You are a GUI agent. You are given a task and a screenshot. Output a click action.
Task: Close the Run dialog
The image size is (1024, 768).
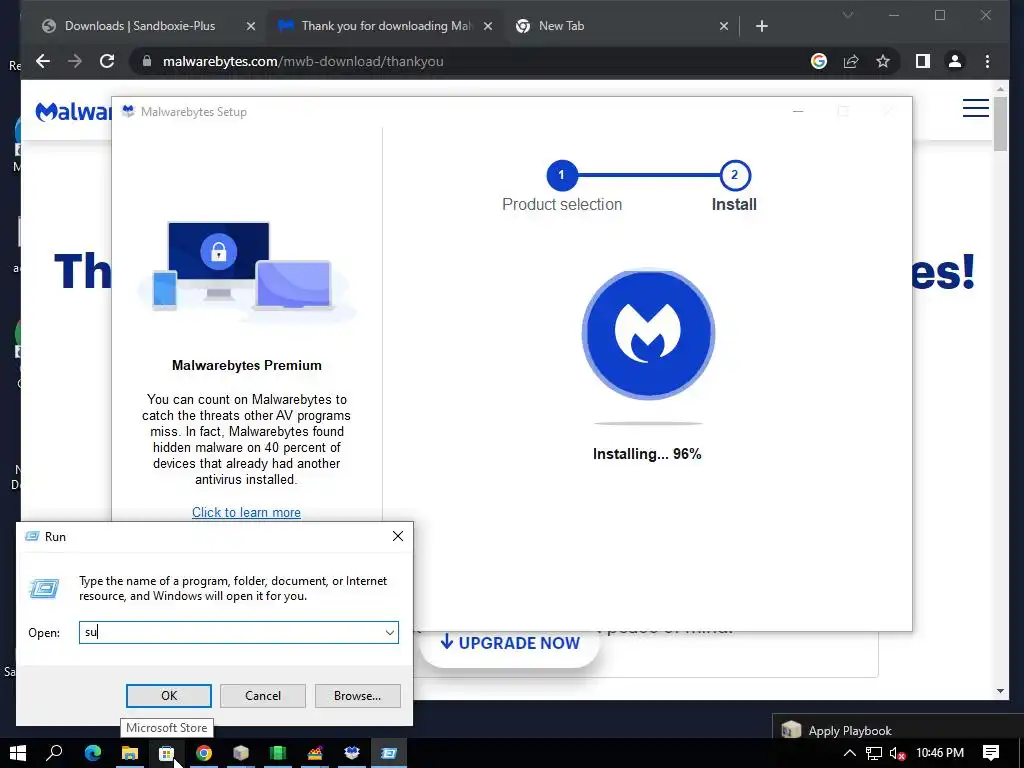(398, 536)
